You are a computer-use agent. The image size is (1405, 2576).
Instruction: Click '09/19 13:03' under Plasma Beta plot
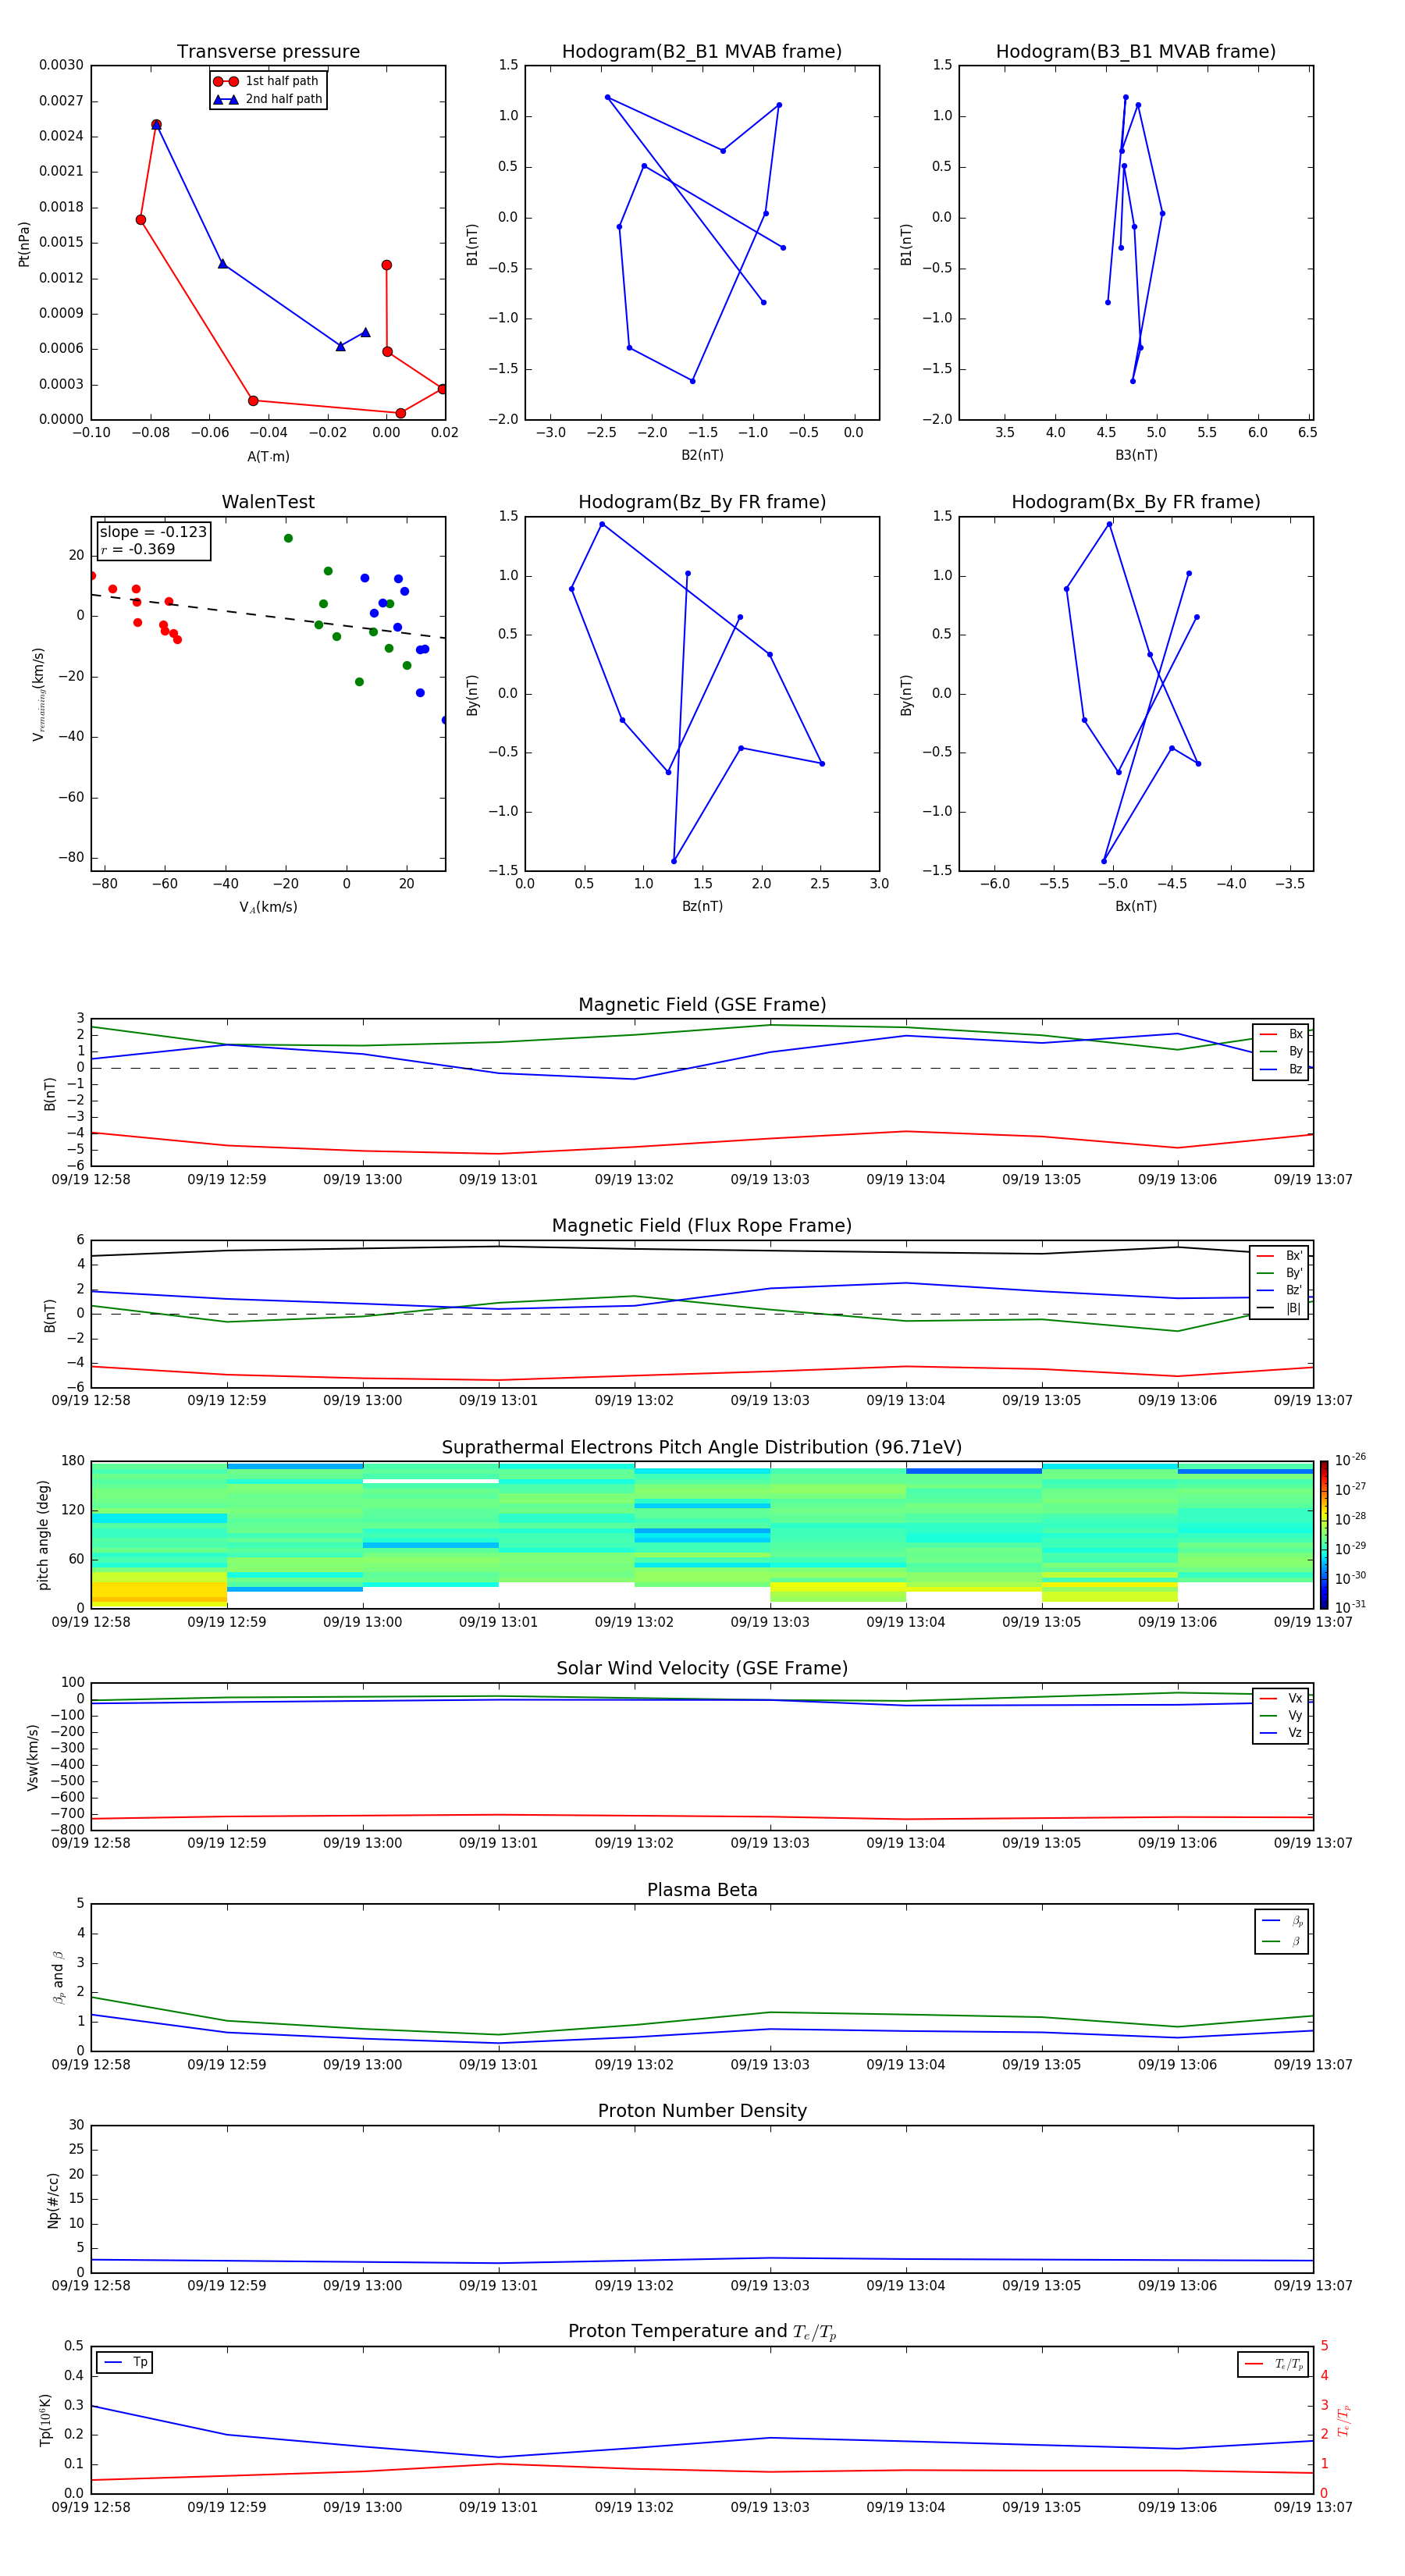coord(770,2065)
